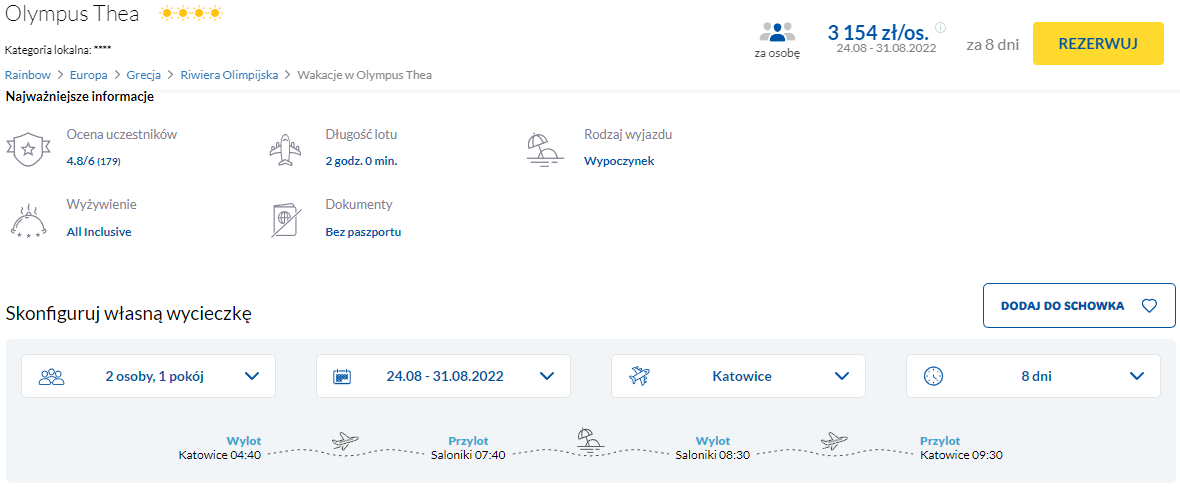Open Riwiera Olimpijska breadcrumb link
The width and height of the screenshot is (1180, 491).
pos(230,75)
